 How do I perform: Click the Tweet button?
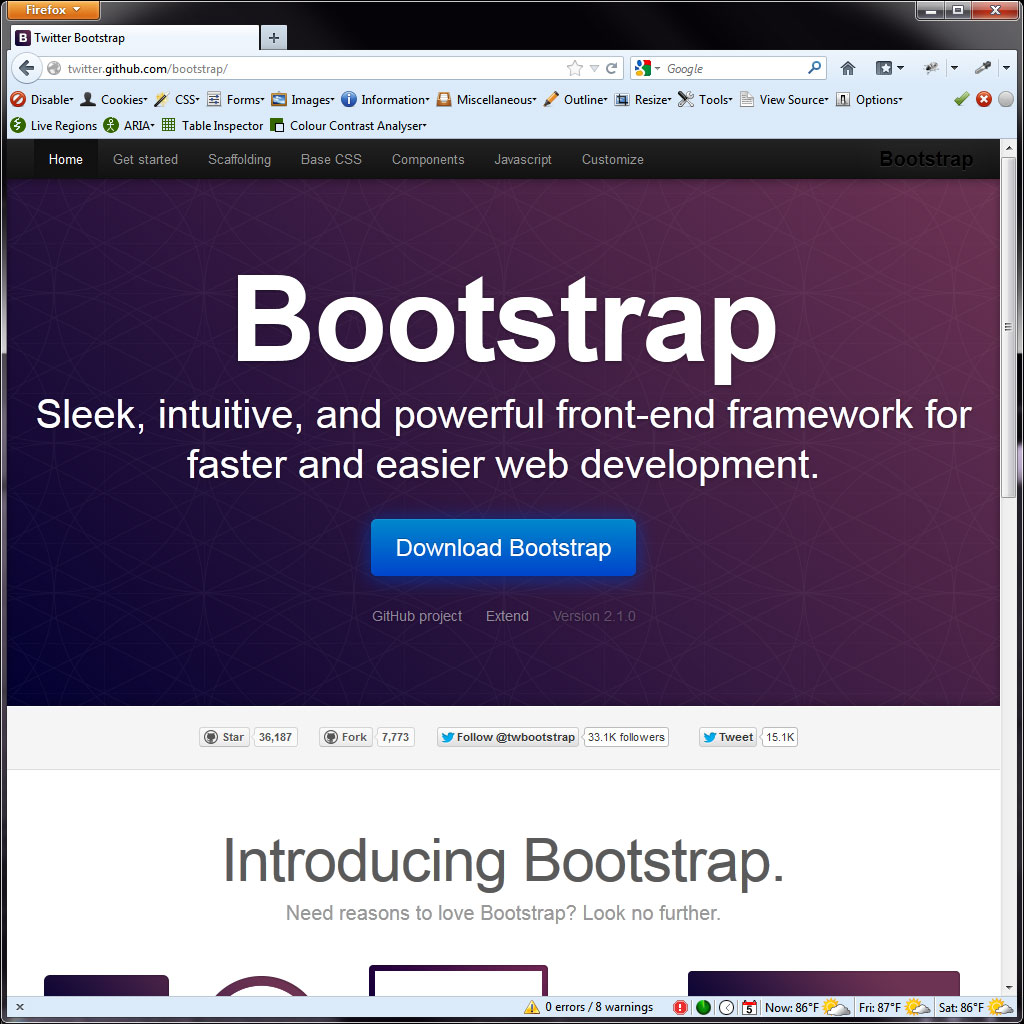[x=728, y=737]
